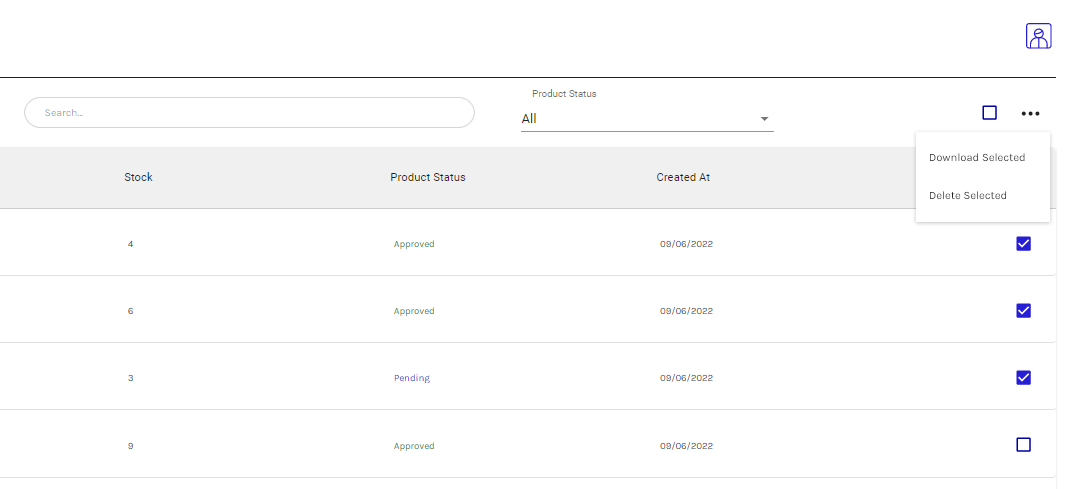Click the Created At column header
The width and height of the screenshot is (1072, 489).
click(683, 178)
